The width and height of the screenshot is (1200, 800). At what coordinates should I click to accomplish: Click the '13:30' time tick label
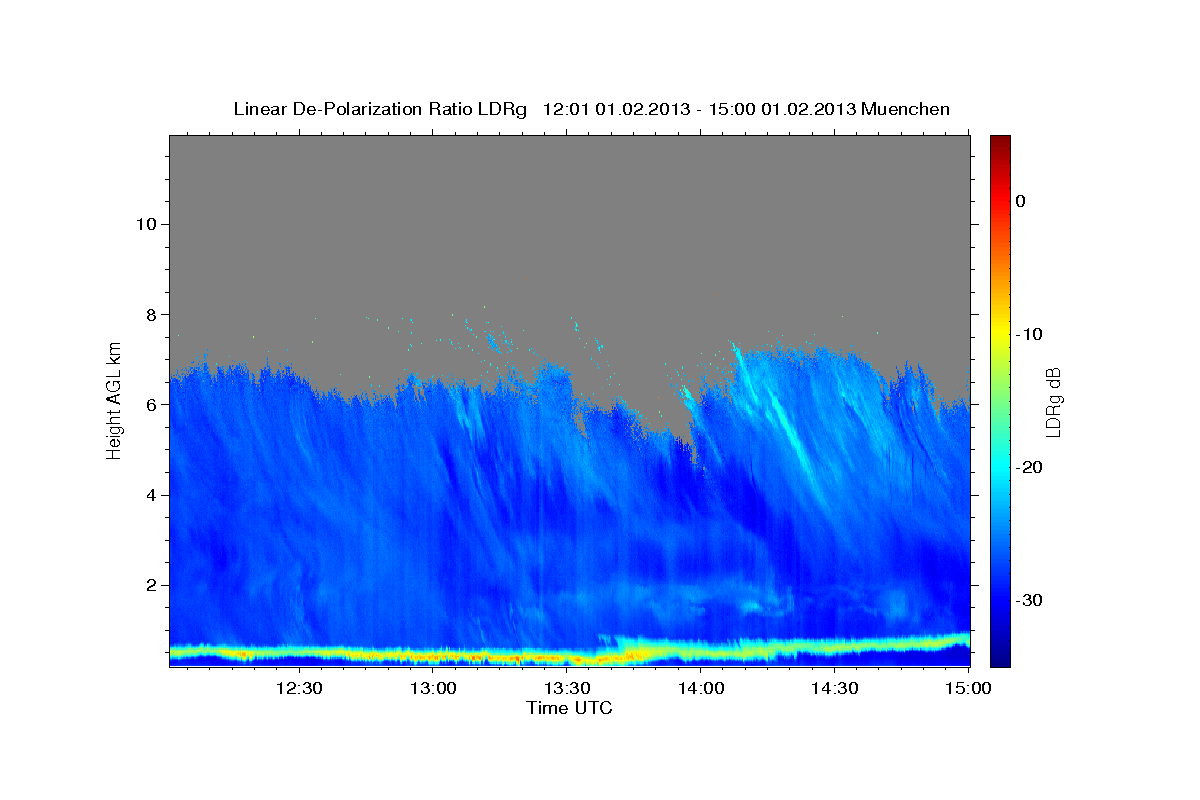click(567, 688)
